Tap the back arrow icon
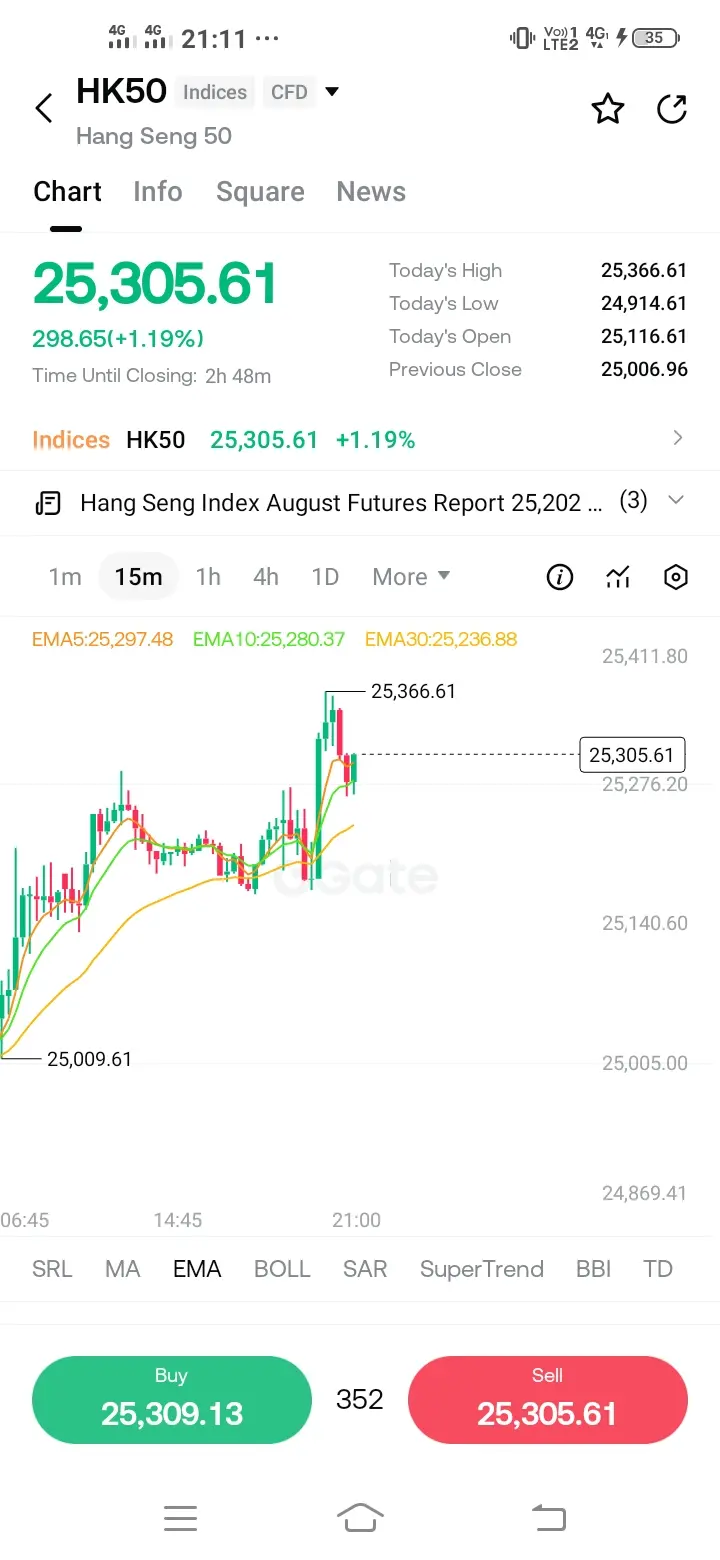This screenshot has height=1560, width=720. click(x=43, y=108)
